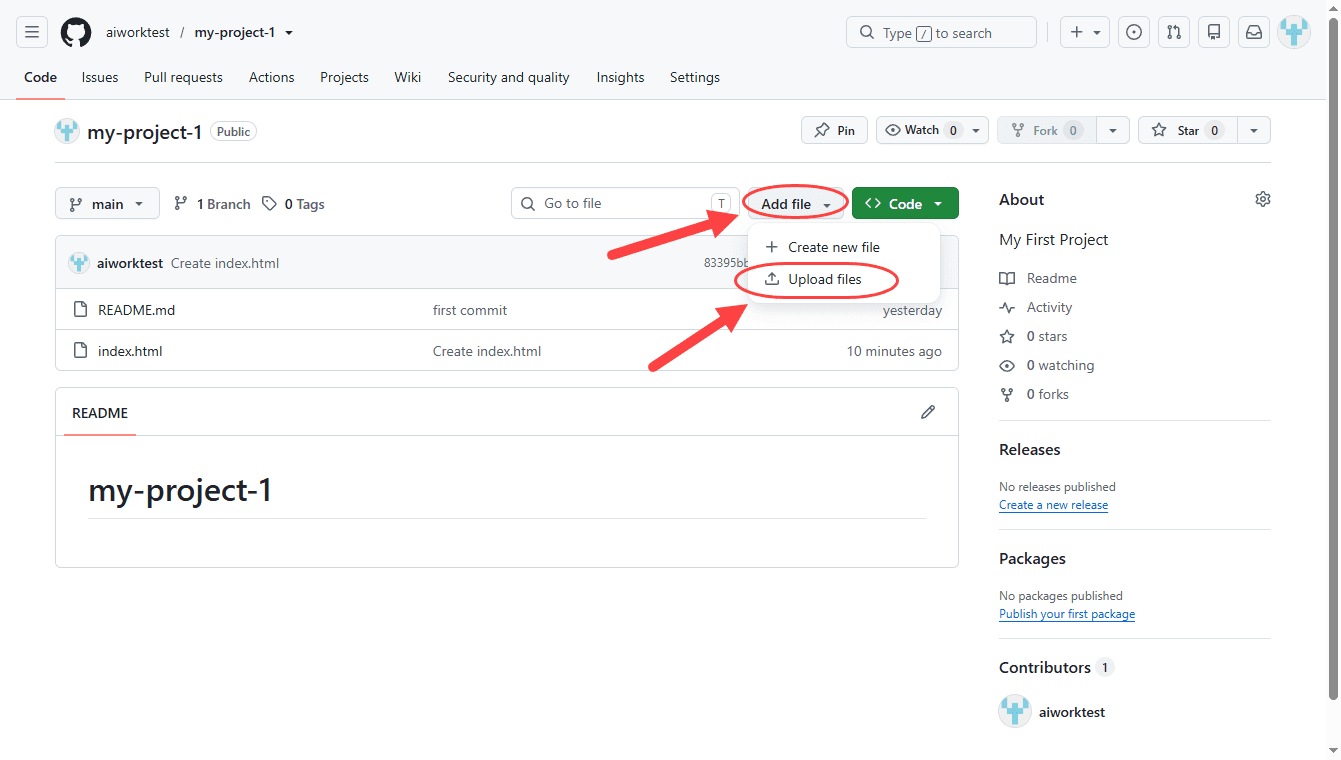Open the create new plus dropdown
Screen dimensions: 1341x760
[1085, 33]
